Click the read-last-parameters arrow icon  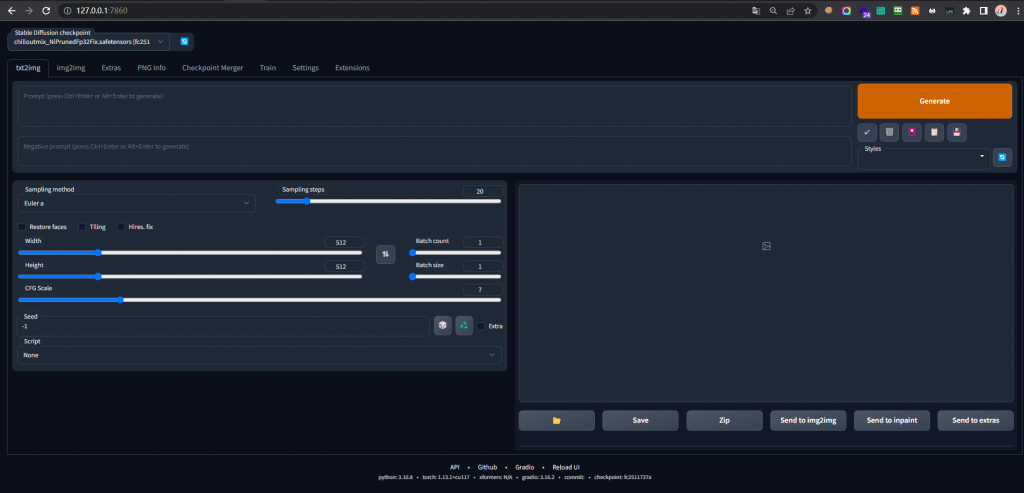click(867, 133)
